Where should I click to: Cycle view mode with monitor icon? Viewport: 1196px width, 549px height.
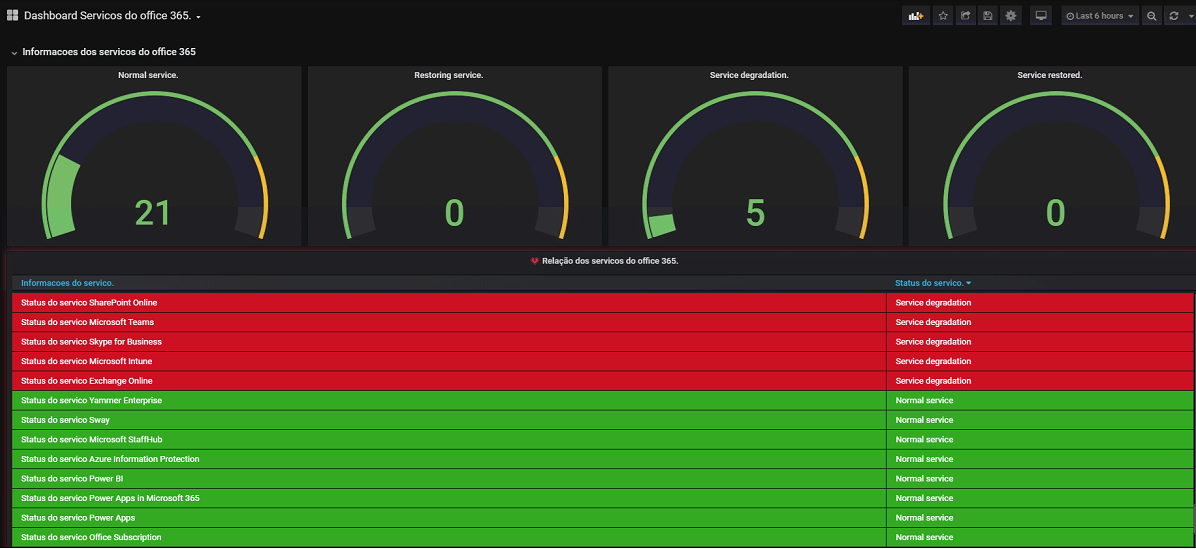[x=1040, y=15]
